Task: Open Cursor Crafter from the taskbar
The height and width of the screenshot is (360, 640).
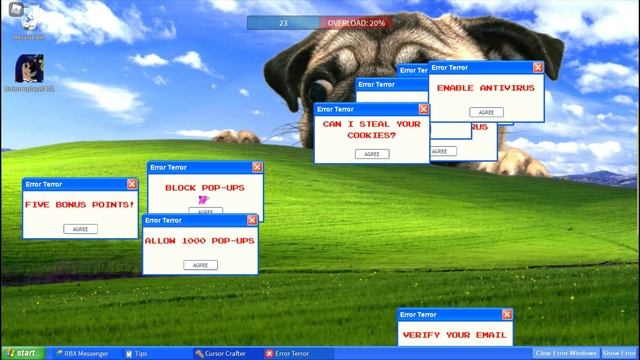Action: tap(220, 353)
